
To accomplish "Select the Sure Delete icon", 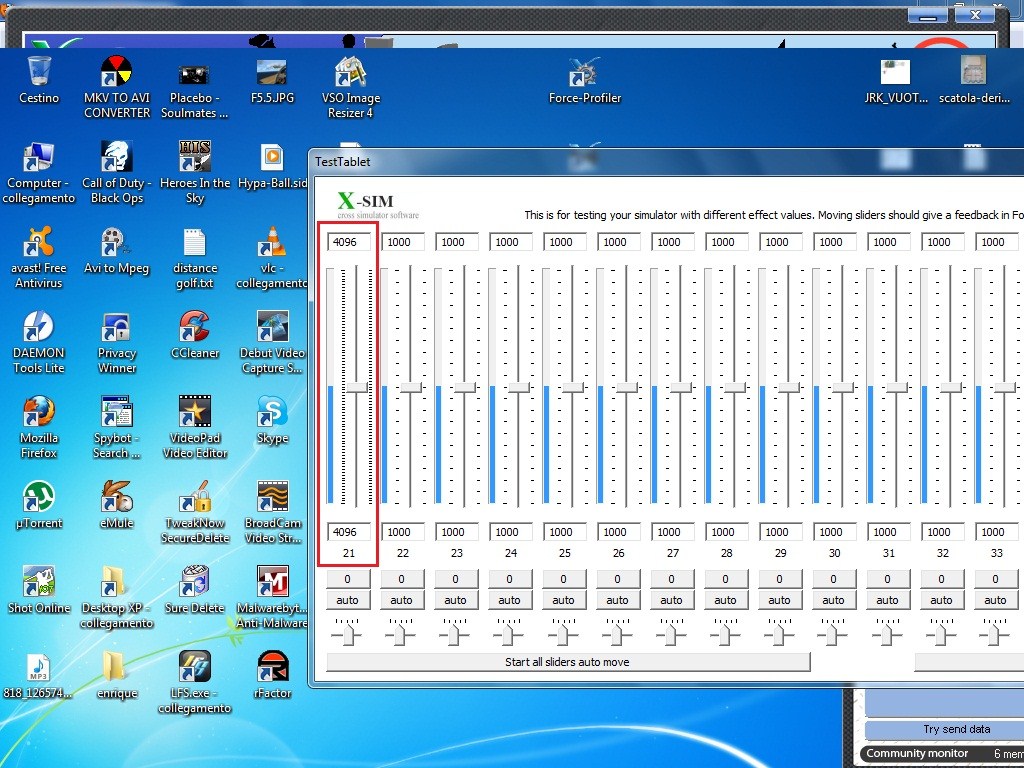I will pyautogui.click(x=194, y=582).
